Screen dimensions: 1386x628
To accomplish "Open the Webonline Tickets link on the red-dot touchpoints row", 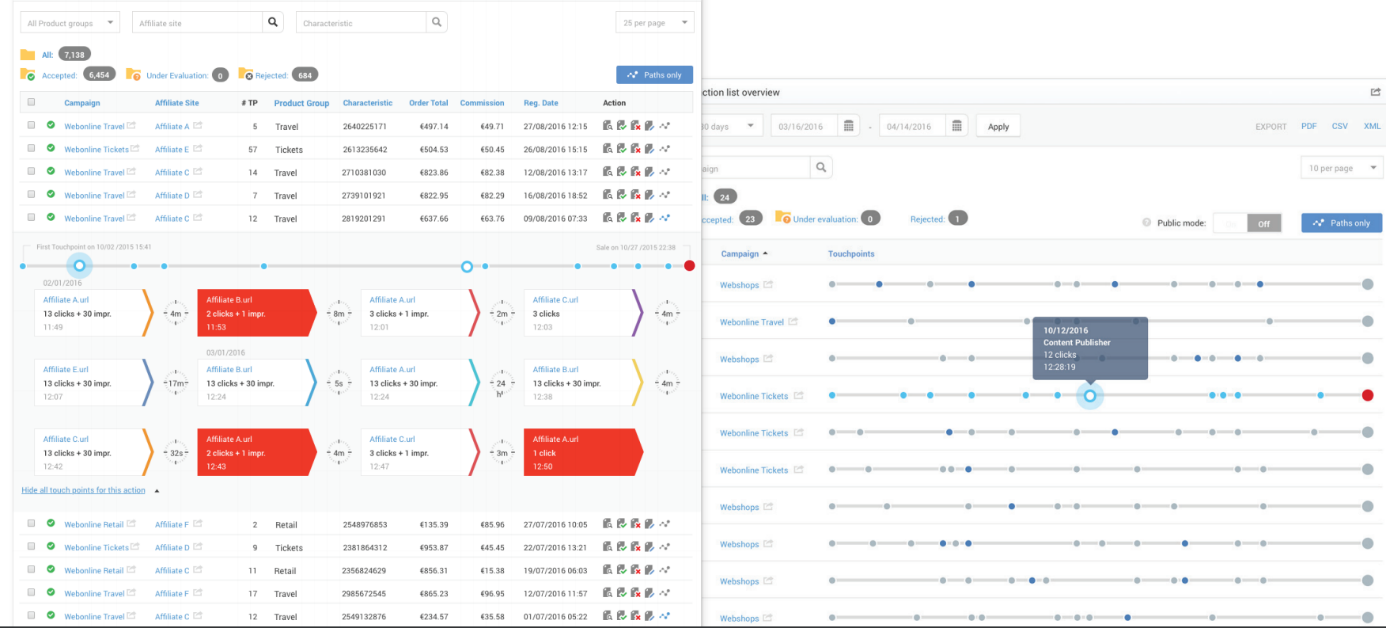I will click(x=754, y=396).
